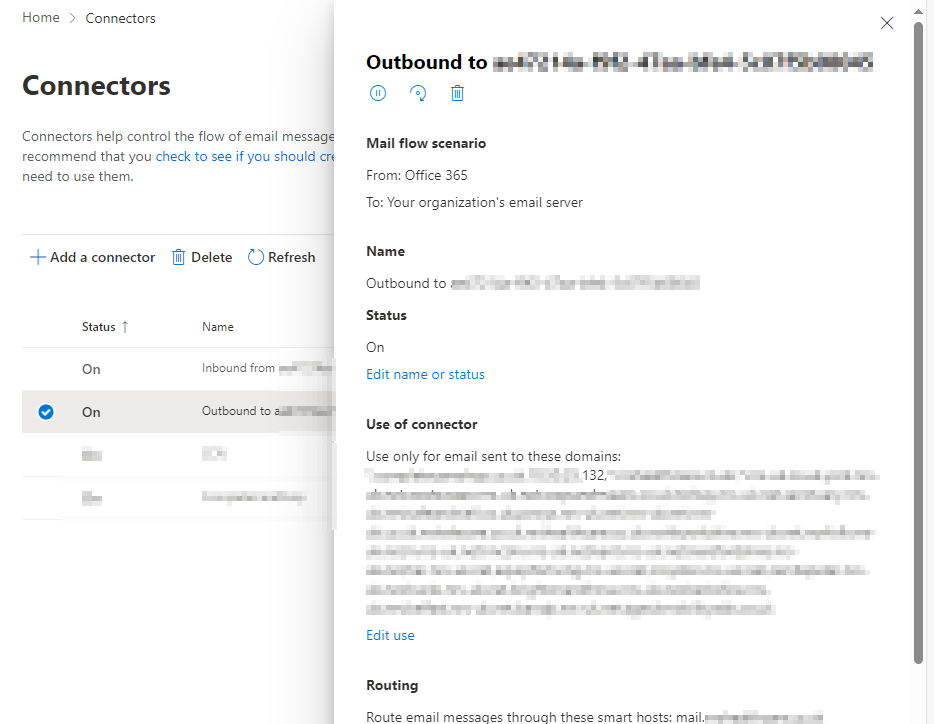Close the connector details pane
Screen dimensions: 934x724
point(886,22)
